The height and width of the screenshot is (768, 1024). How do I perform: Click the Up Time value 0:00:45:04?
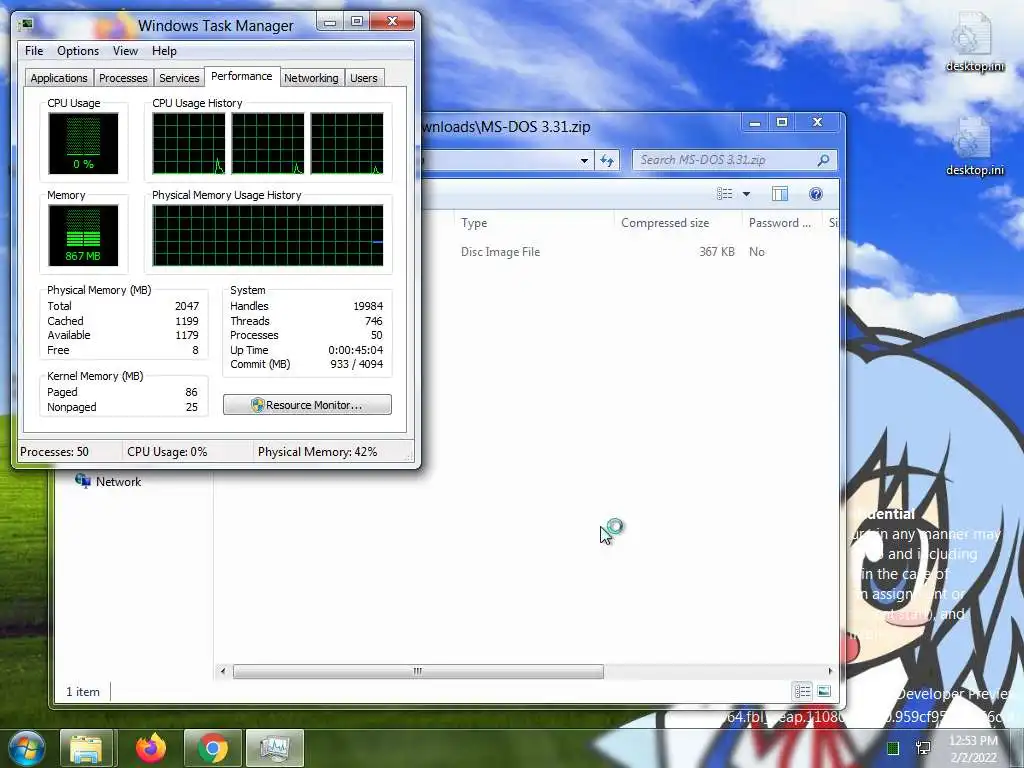click(x=355, y=350)
